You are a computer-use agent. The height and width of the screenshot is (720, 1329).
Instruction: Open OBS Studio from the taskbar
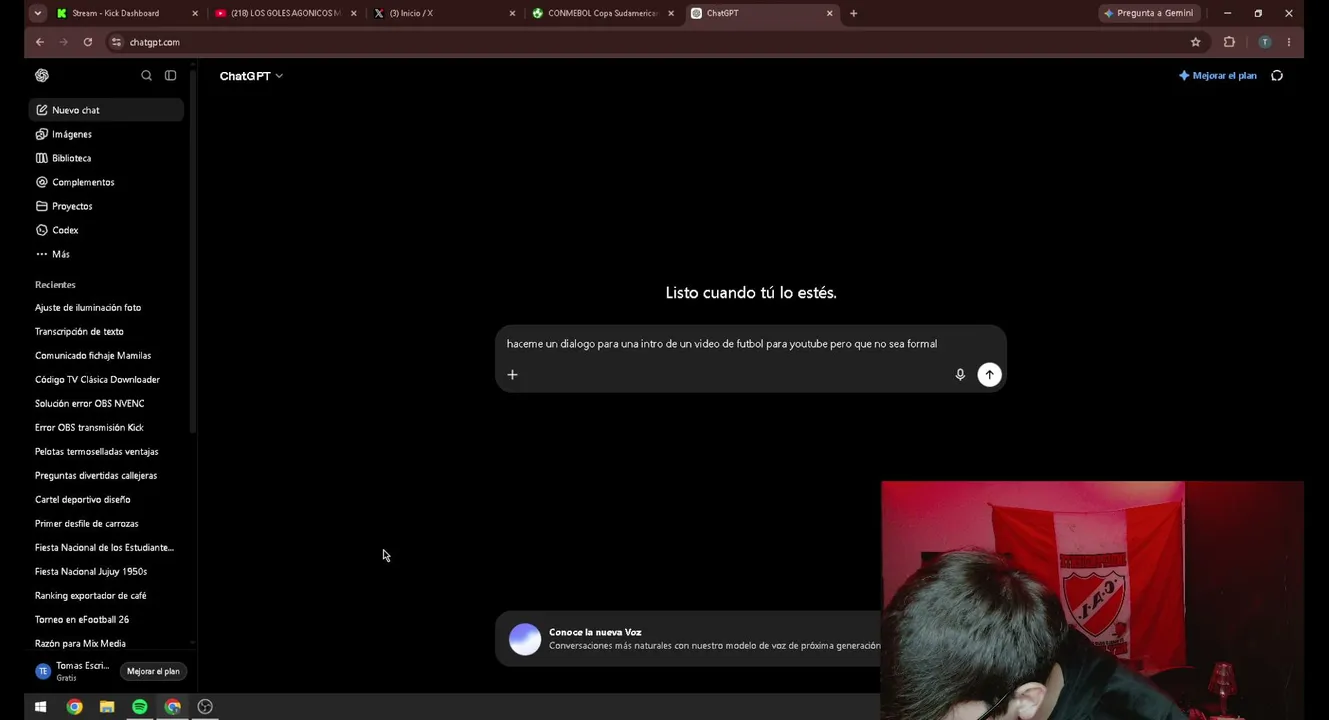click(205, 707)
